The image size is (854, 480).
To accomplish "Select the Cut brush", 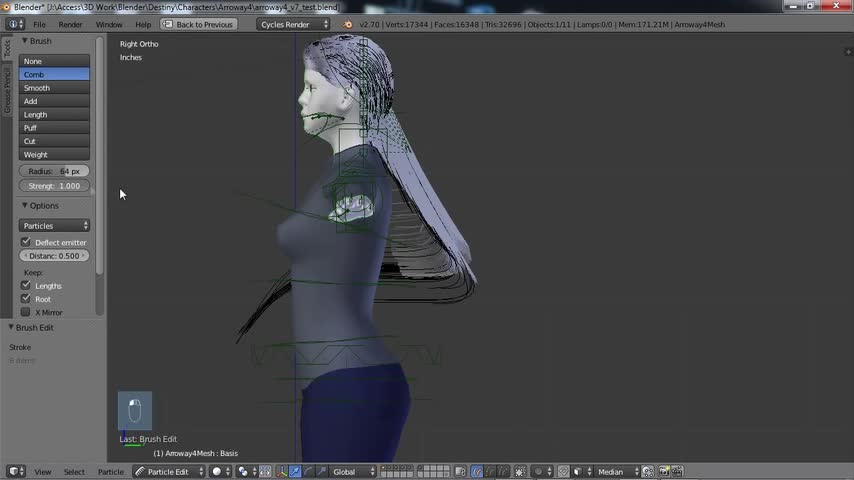I will 54,141.
